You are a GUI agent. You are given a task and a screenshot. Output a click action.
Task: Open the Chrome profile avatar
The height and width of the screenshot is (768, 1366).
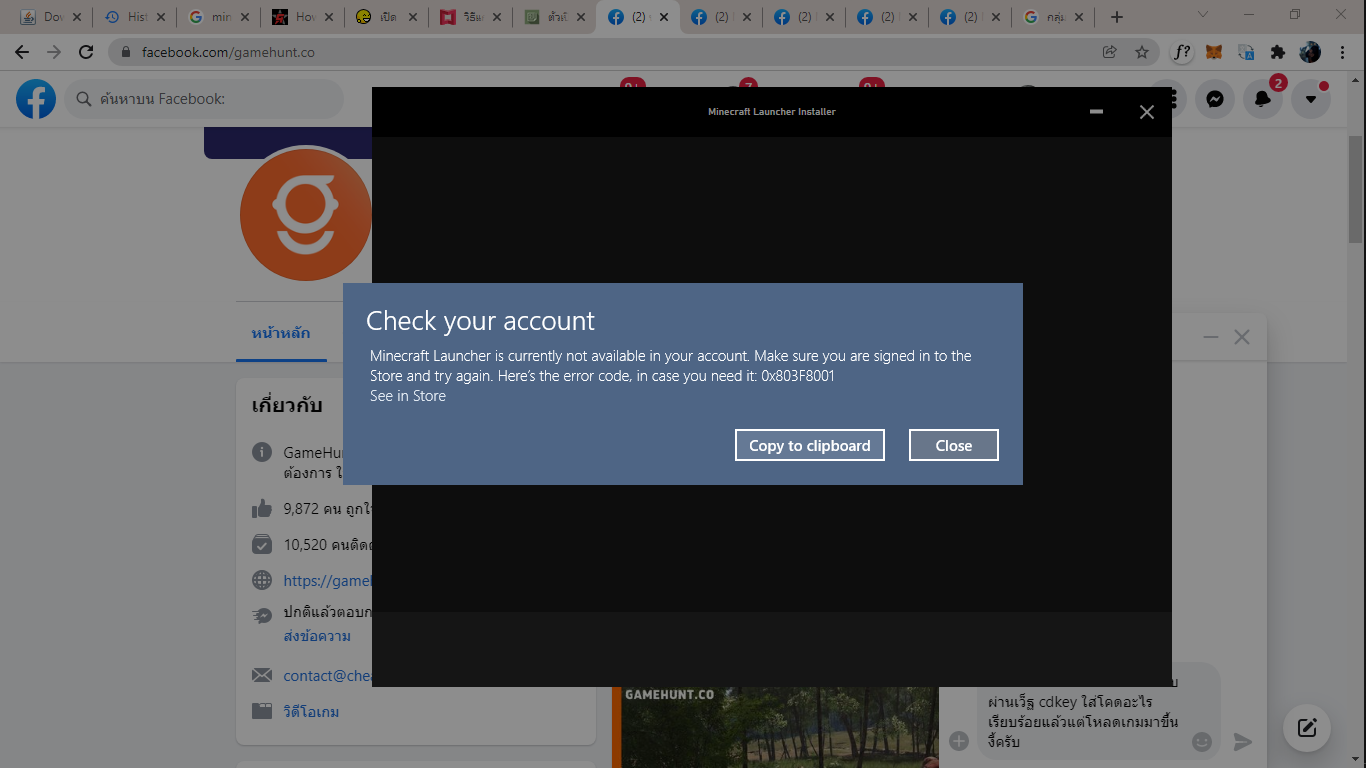point(1310,52)
